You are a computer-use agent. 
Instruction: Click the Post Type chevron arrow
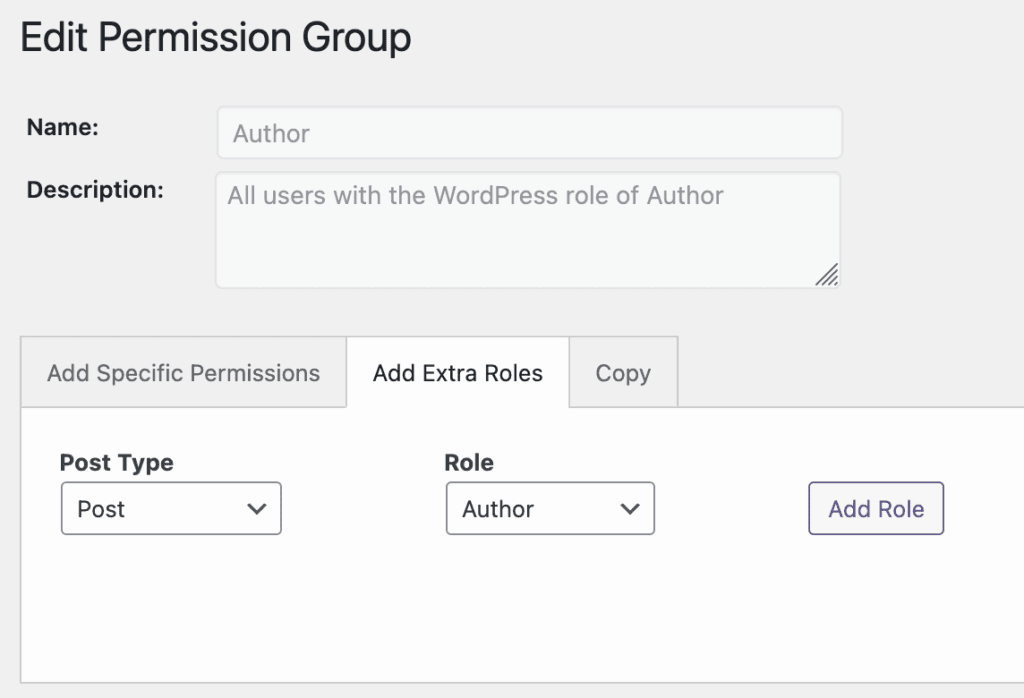click(x=257, y=509)
